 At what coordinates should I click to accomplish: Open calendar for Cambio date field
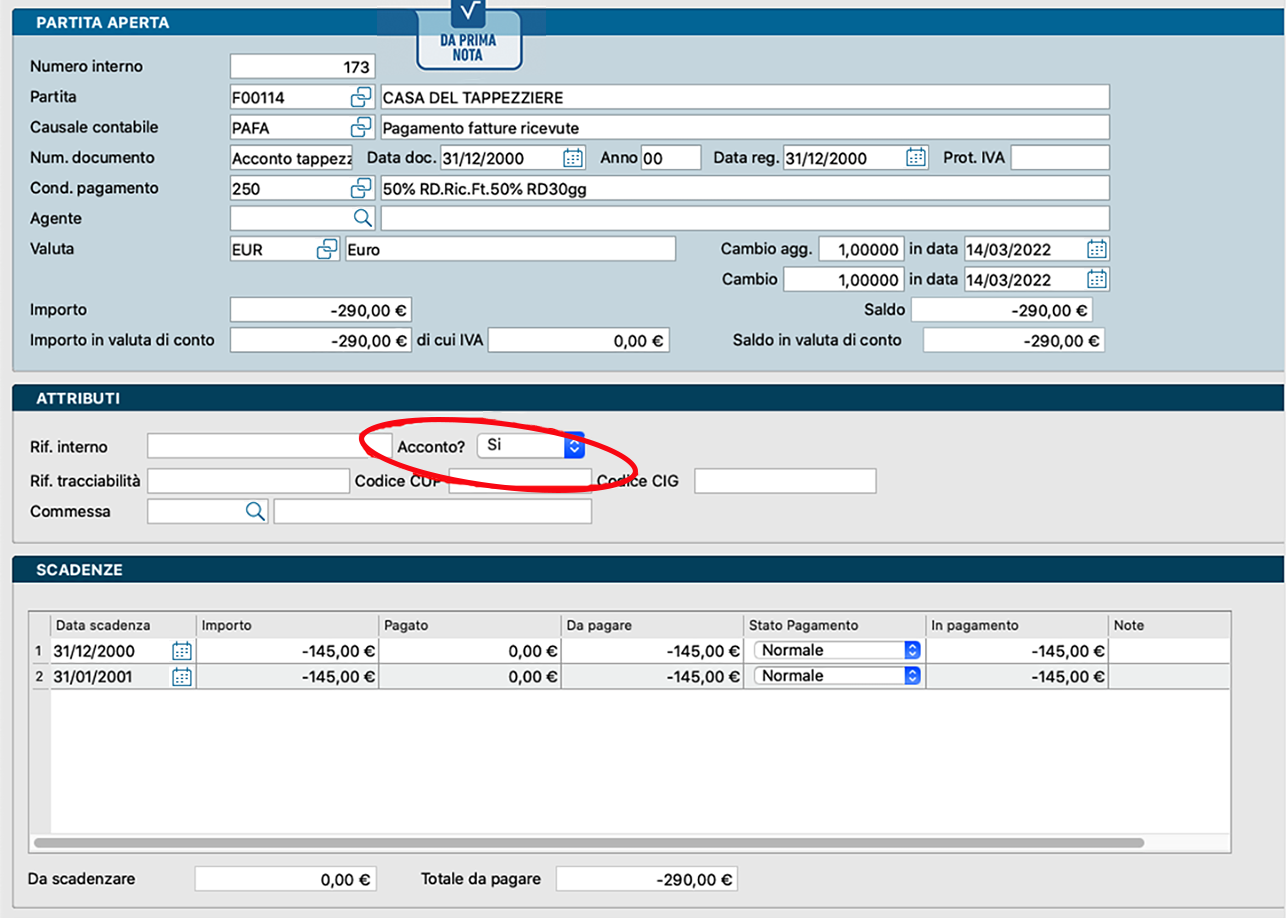click(x=1097, y=279)
